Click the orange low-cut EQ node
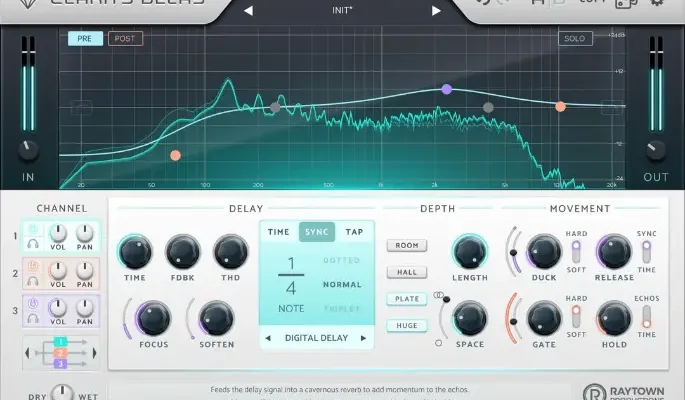685x400 pixels. [x=176, y=155]
